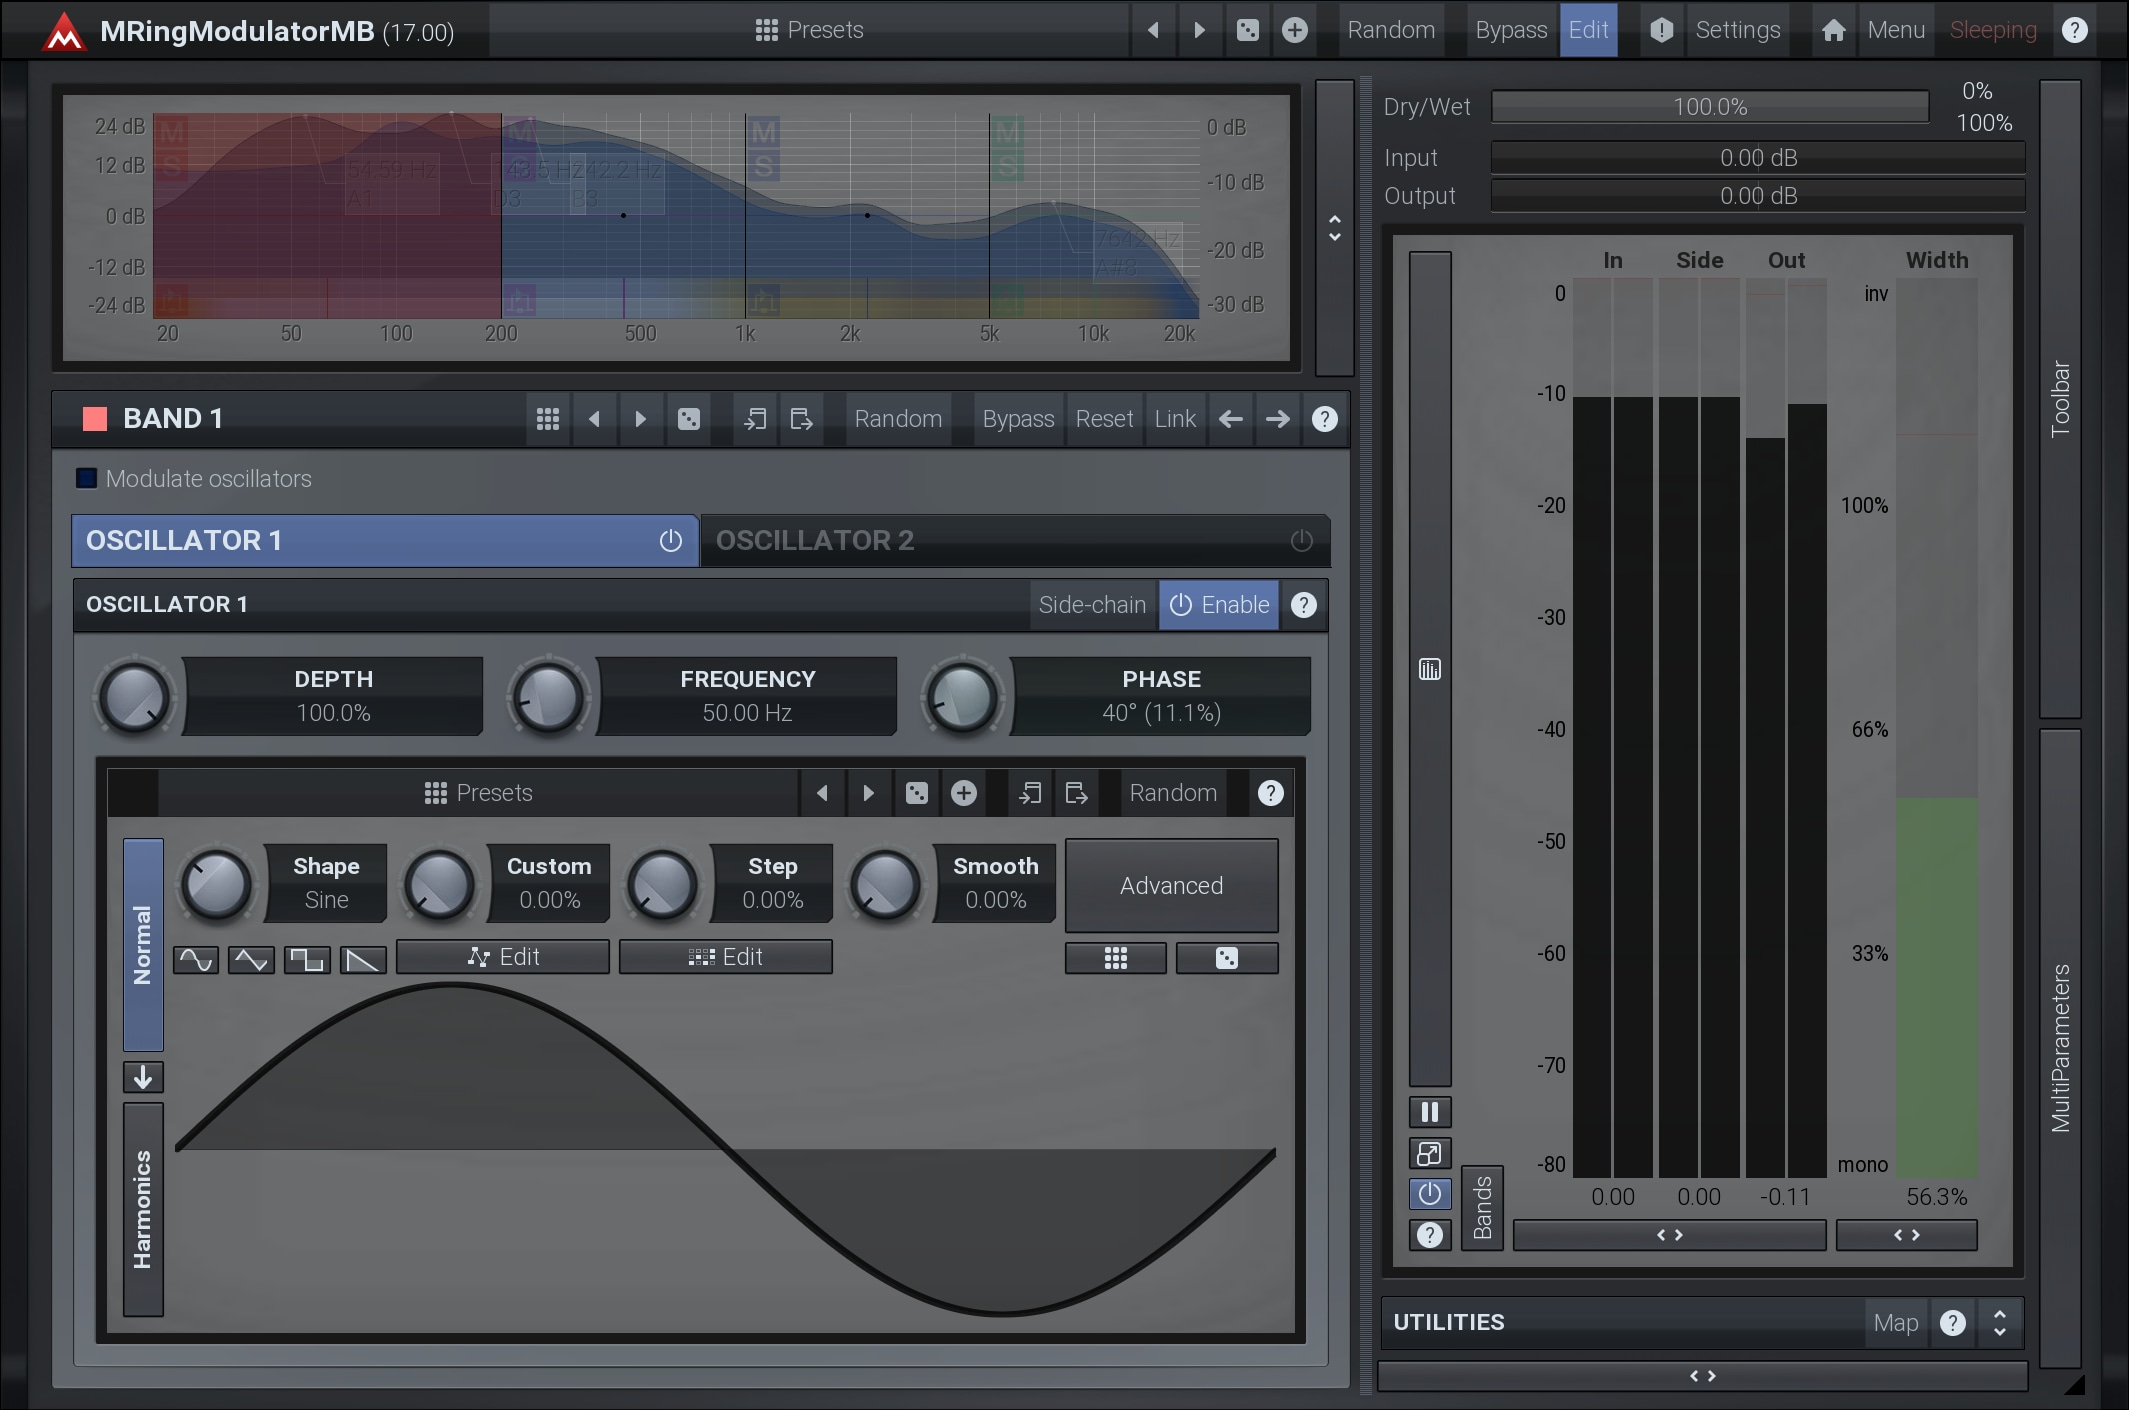Open the oscillator shape Presets list

point(478,793)
